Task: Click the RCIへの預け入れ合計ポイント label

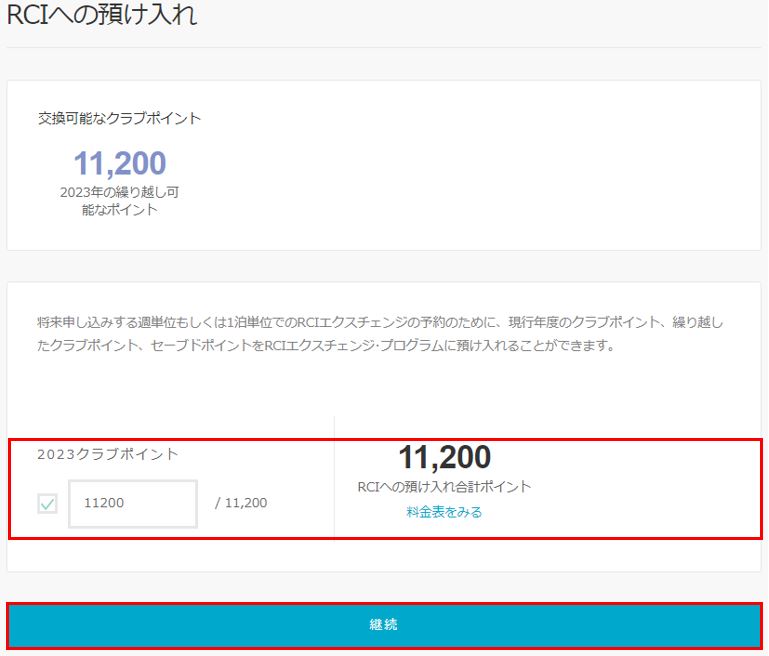Action: point(444,487)
